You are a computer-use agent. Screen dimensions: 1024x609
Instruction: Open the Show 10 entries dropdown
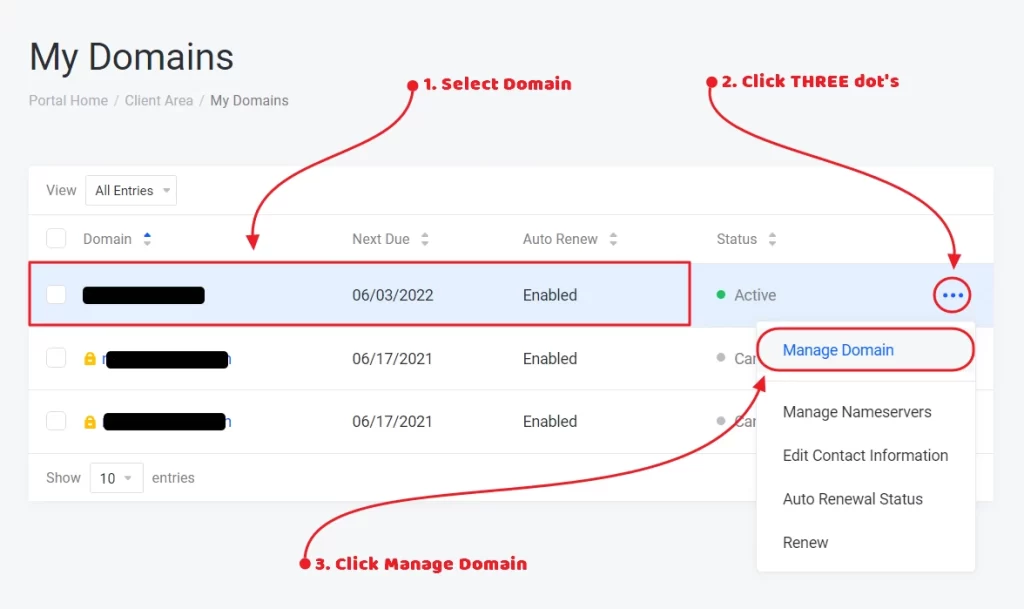116,478
